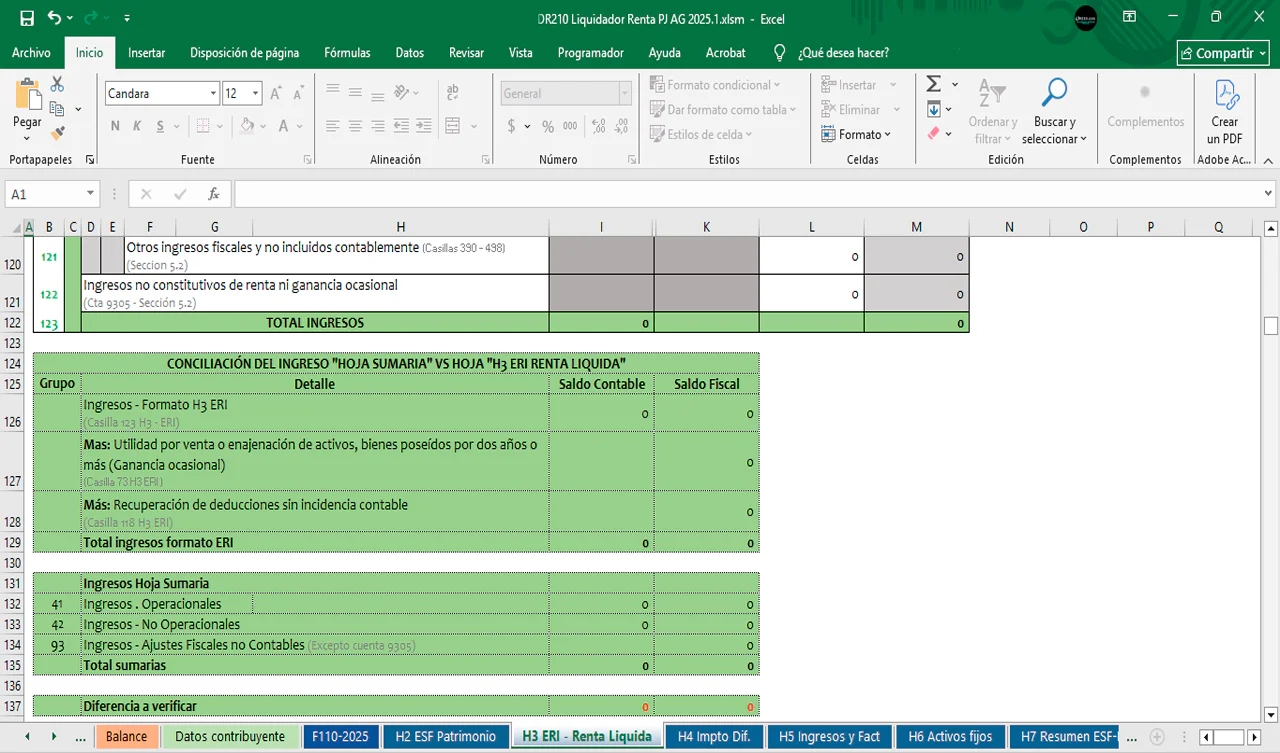1280x753 pixels.
Task: Click the Undo arrow icon
Action: pyautogui.click(x=54, y=19)
